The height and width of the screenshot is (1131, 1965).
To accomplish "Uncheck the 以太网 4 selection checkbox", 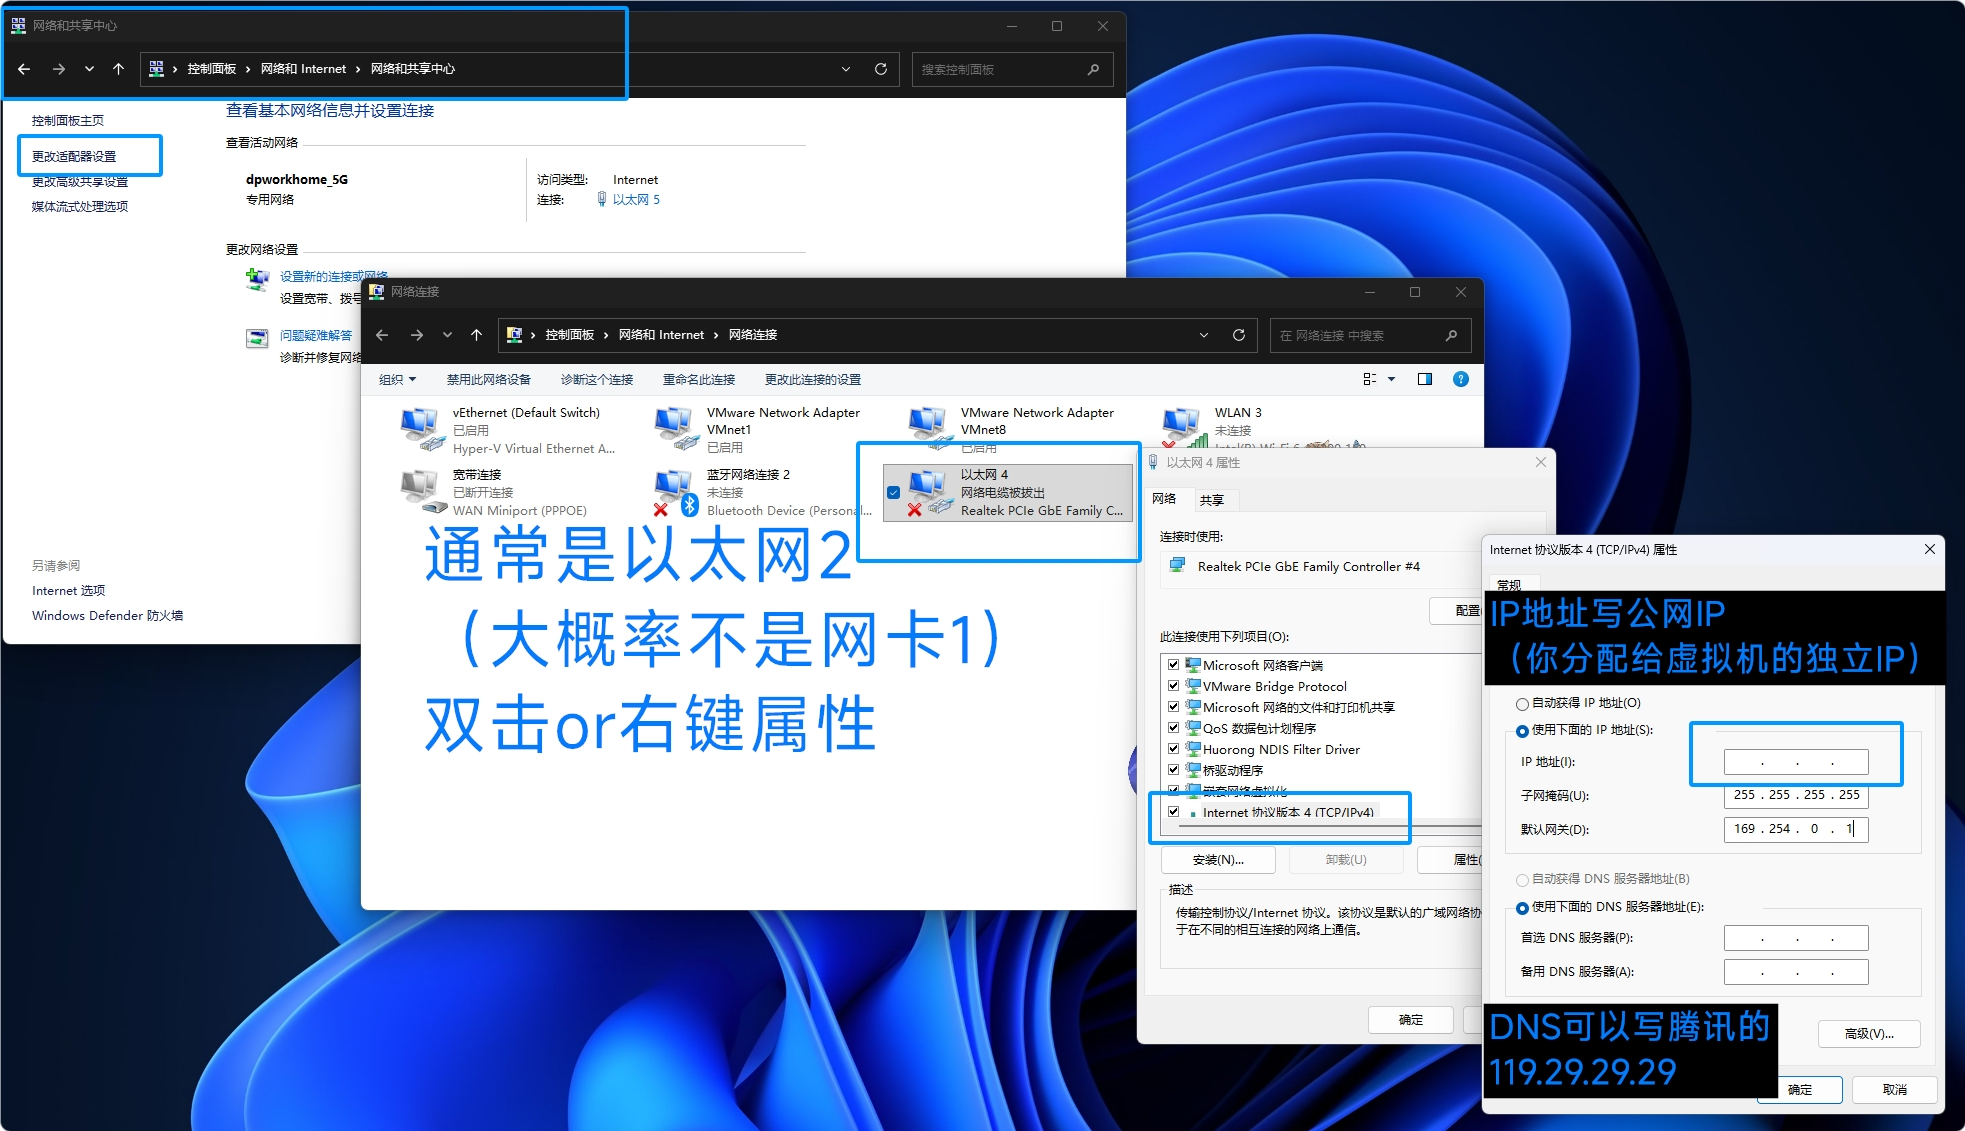I will [893, 492].
